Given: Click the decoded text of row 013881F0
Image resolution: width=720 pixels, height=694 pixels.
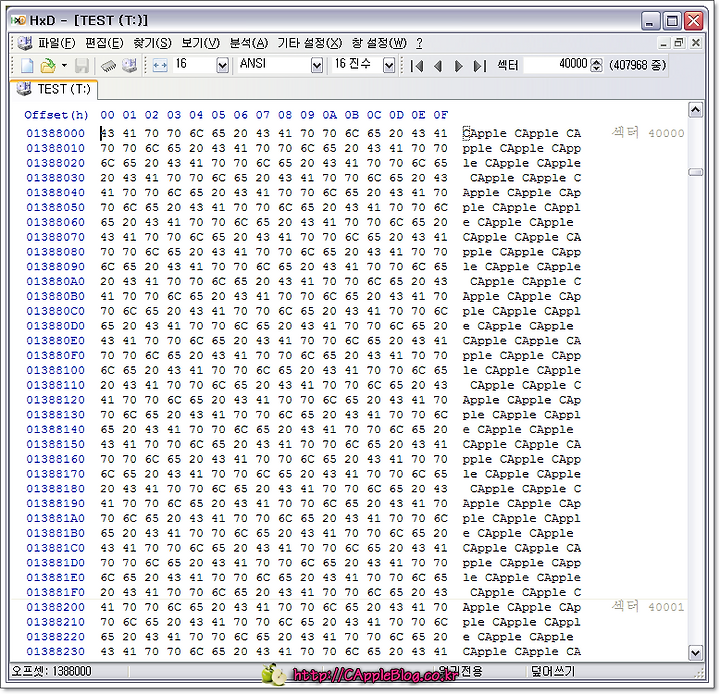Looking at the screenshot, I should pos(525,592).
